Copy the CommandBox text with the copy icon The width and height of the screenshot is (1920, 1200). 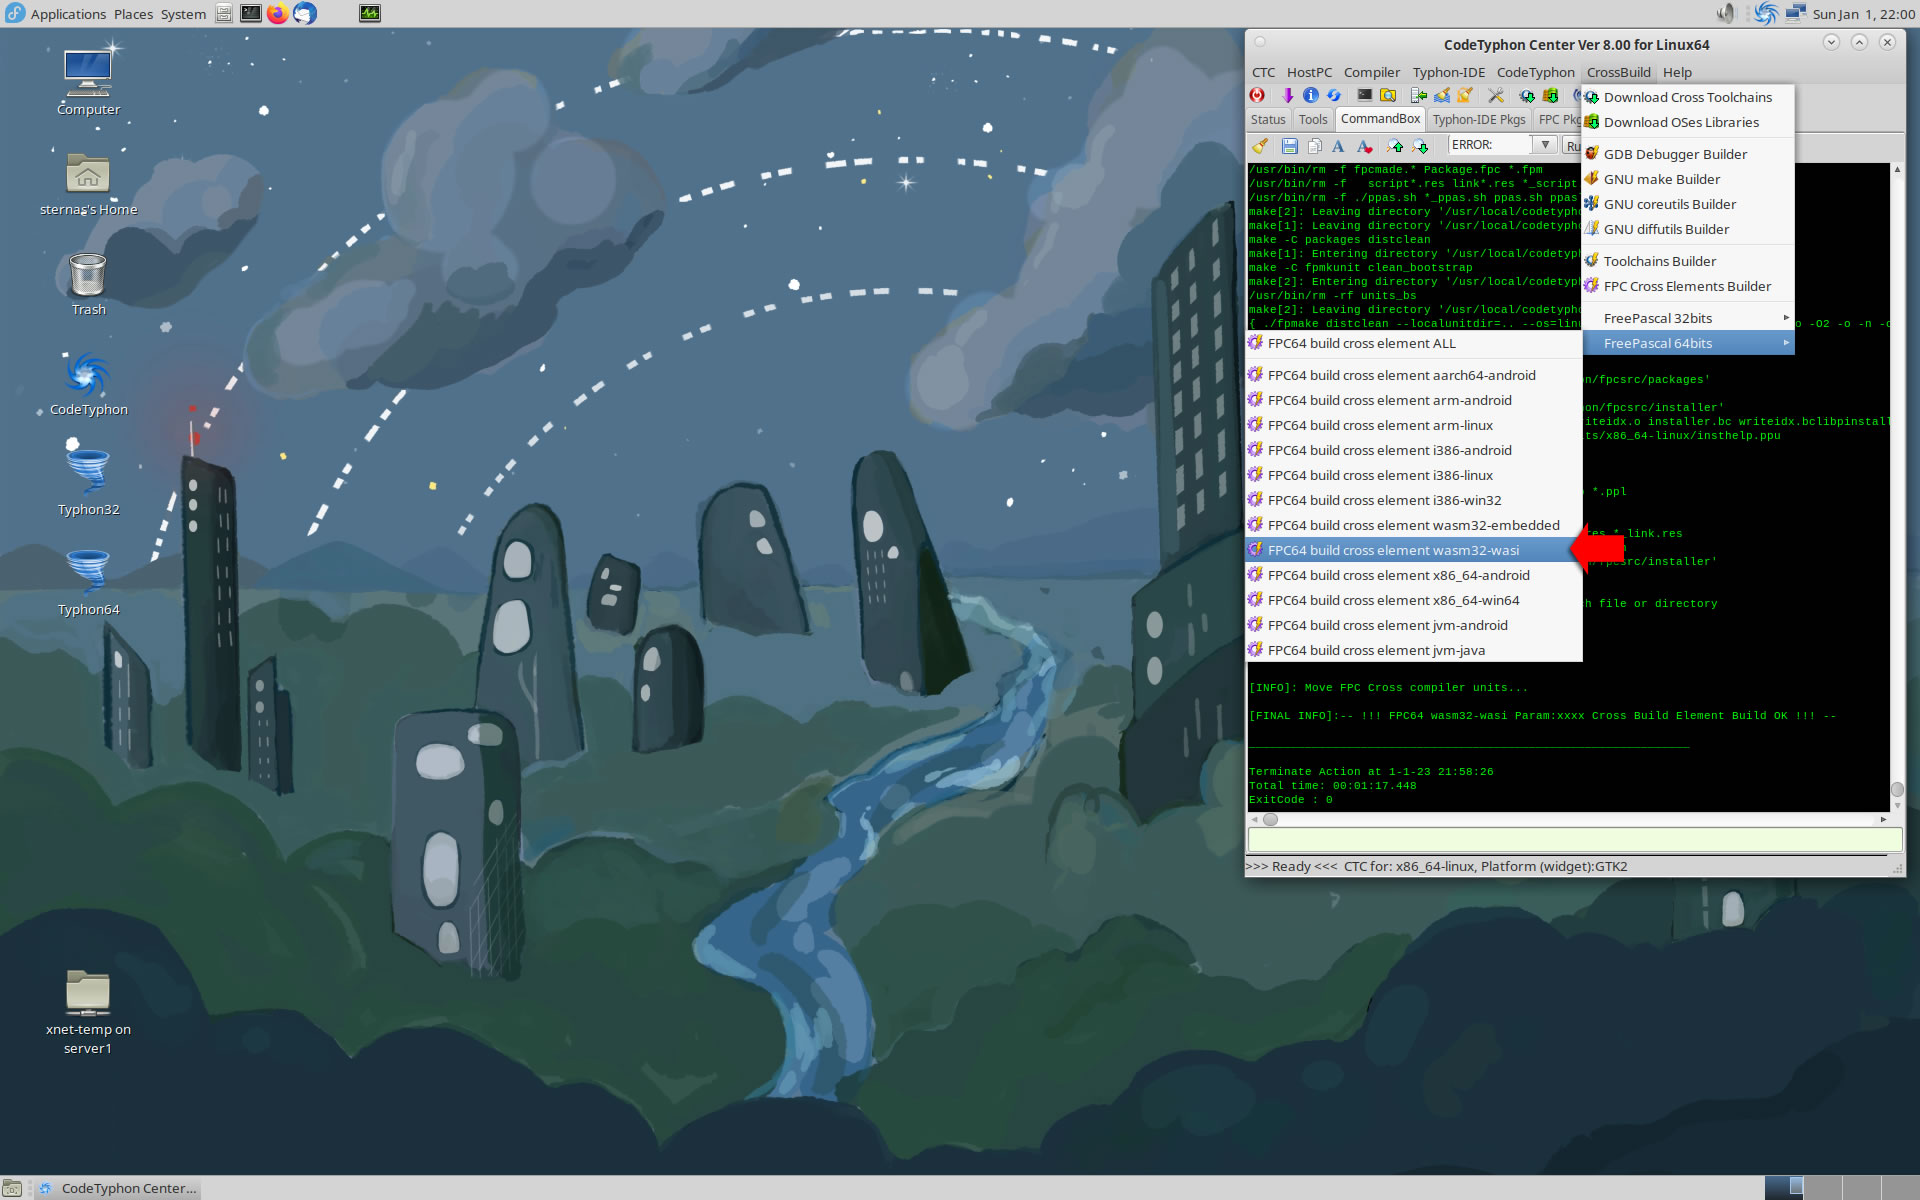click(x=1314, y=146)
